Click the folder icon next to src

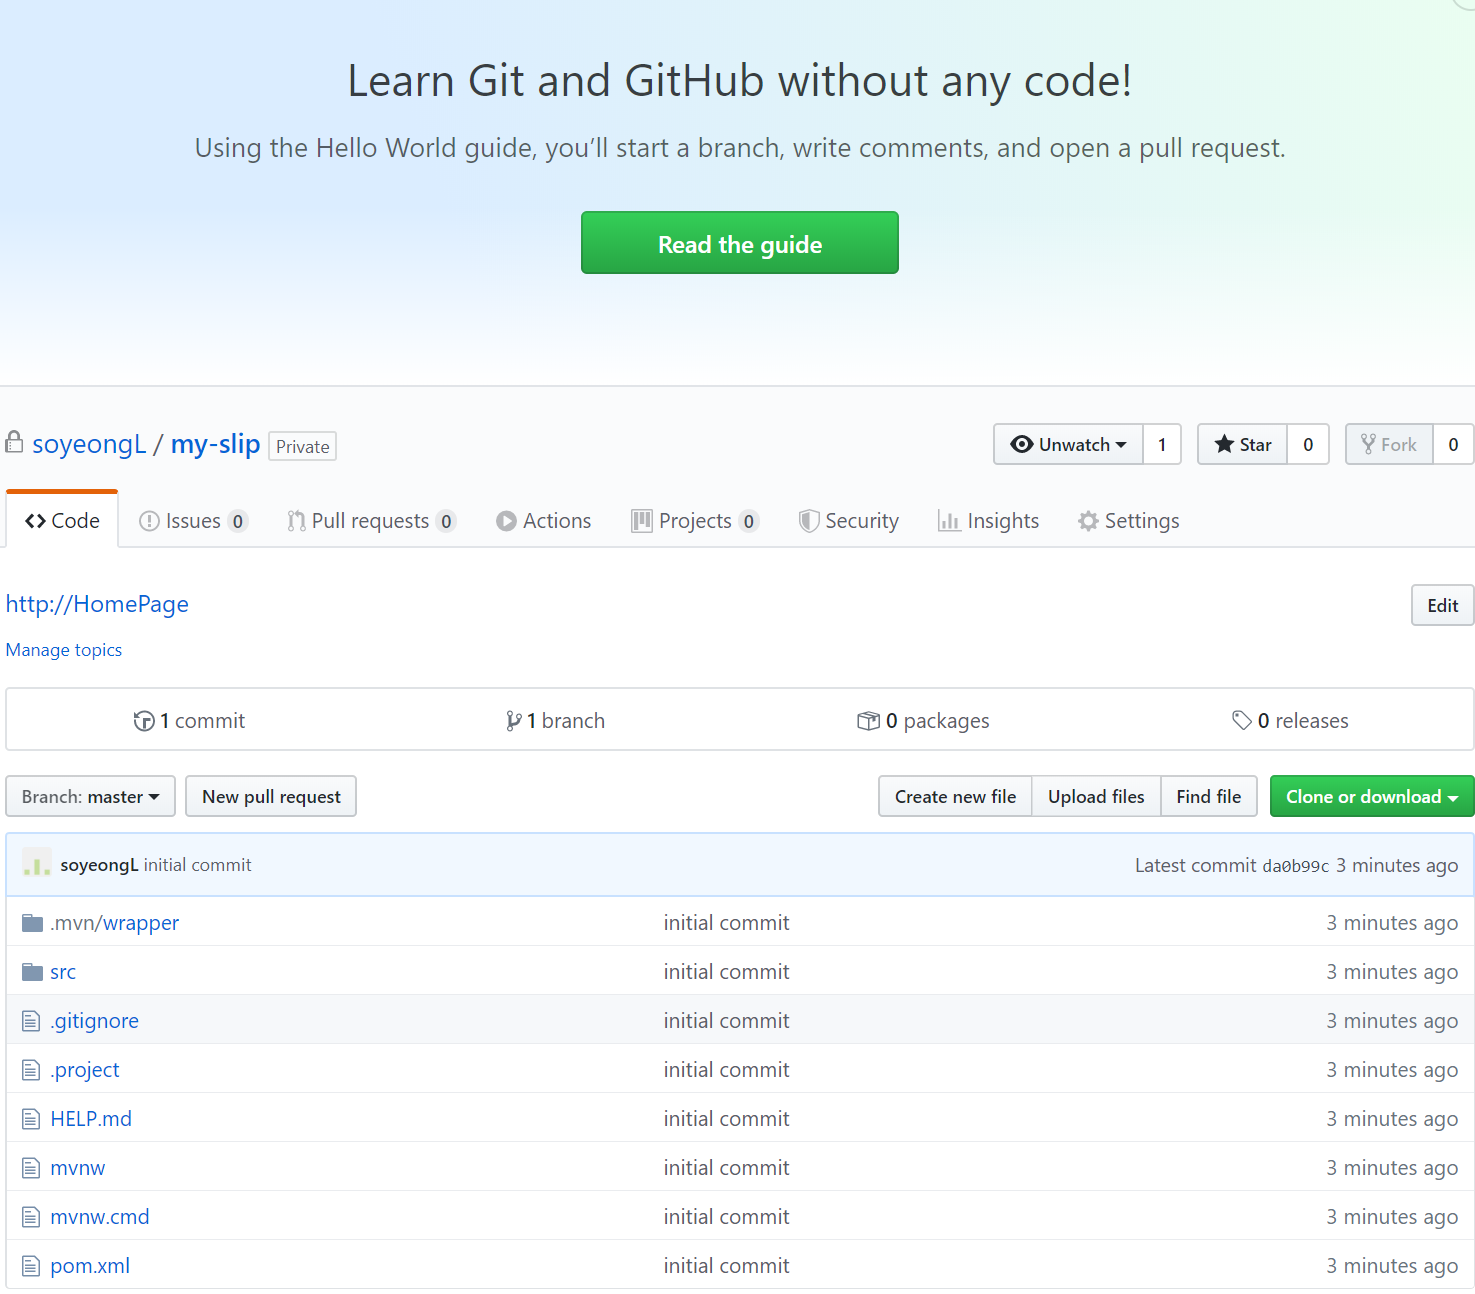coord(32,971)
